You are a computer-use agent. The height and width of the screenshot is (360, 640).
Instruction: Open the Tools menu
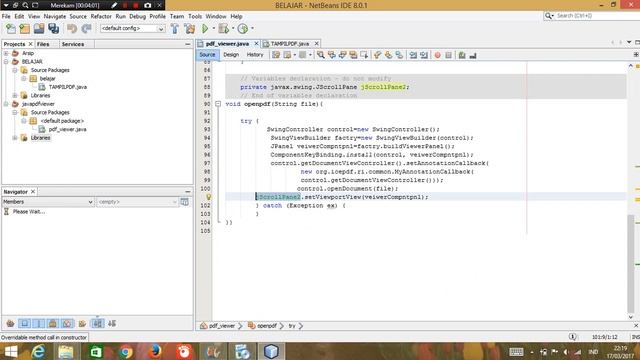[195, 16]
